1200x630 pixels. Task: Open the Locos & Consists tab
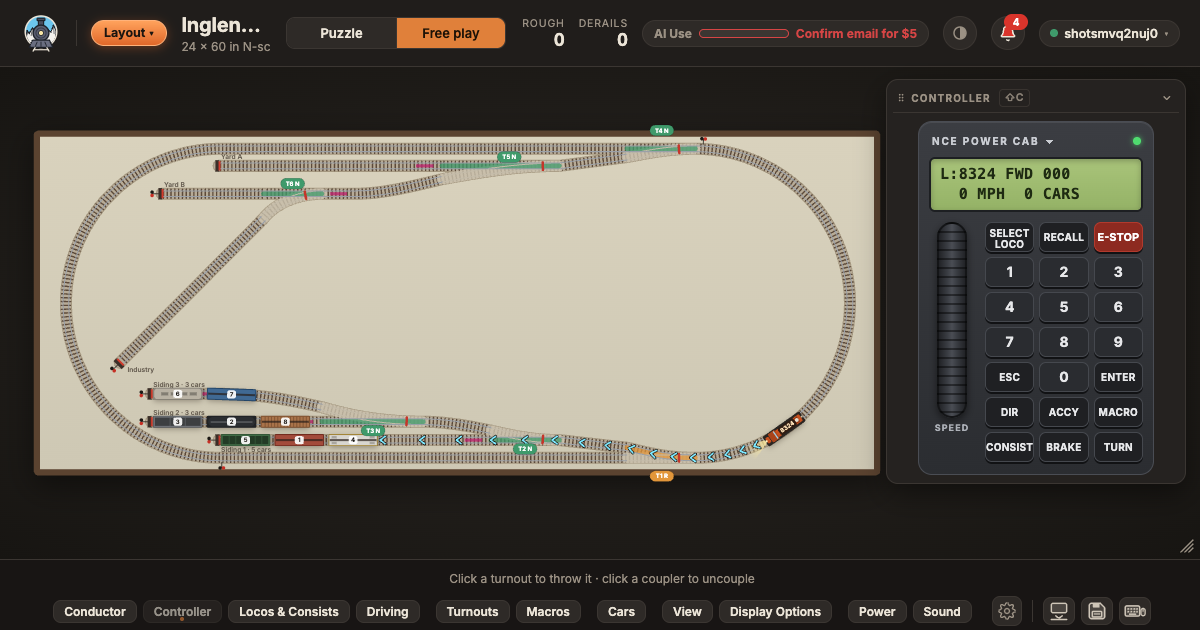tap(289, 612)
